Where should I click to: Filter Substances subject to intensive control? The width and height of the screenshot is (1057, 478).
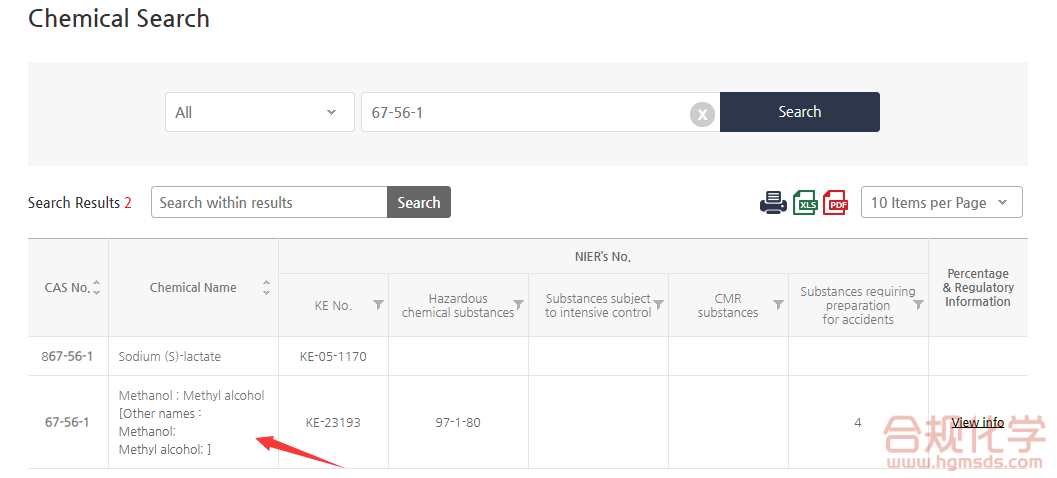tap(658, 305)
